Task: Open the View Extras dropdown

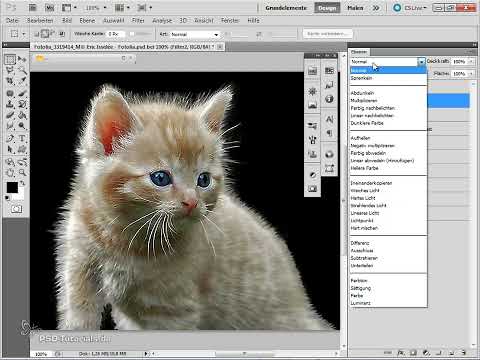Action: coord(69,7)
